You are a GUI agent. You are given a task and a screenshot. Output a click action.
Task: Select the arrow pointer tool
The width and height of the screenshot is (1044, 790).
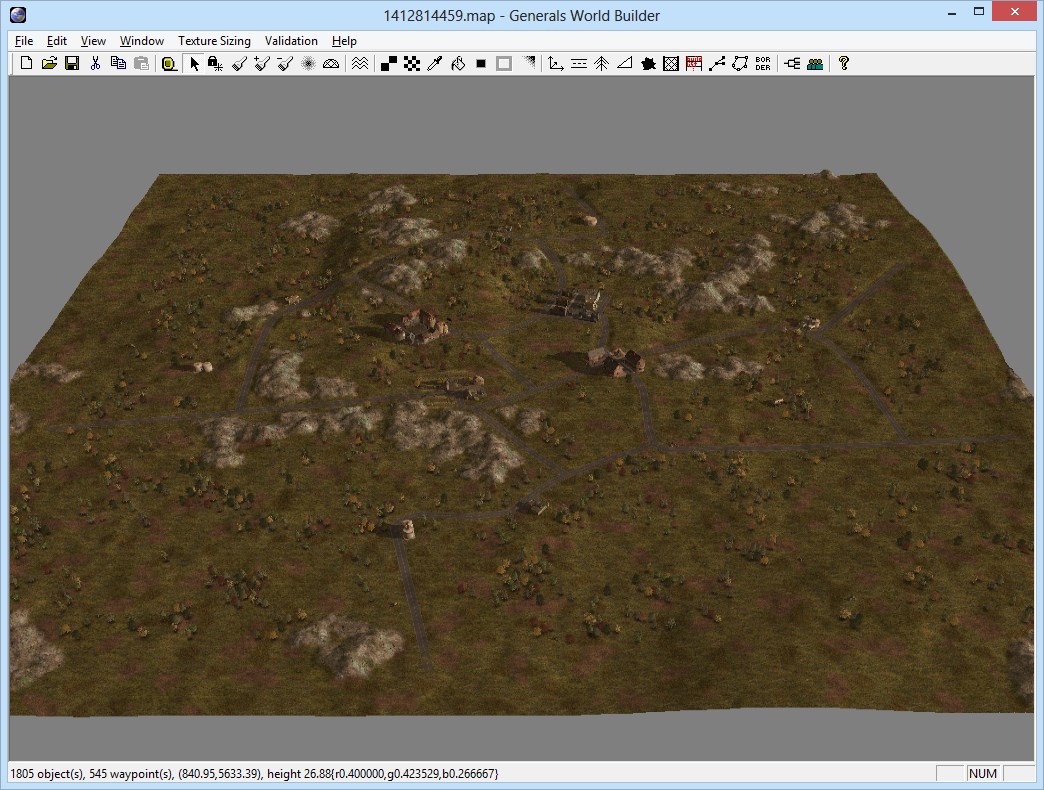(x=195, y=63)
